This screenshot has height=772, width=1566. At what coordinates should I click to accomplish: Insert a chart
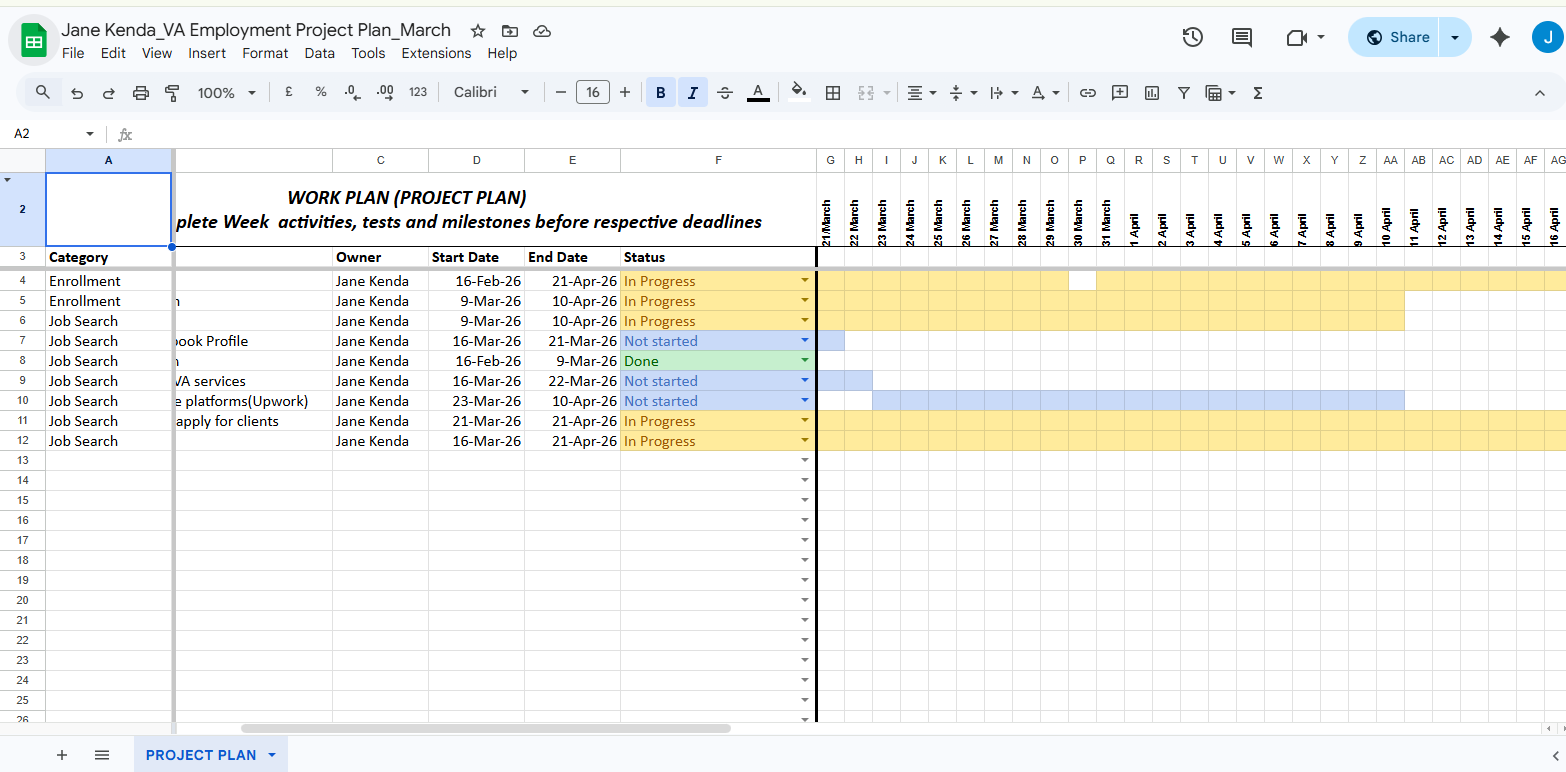pos(1152,93)
